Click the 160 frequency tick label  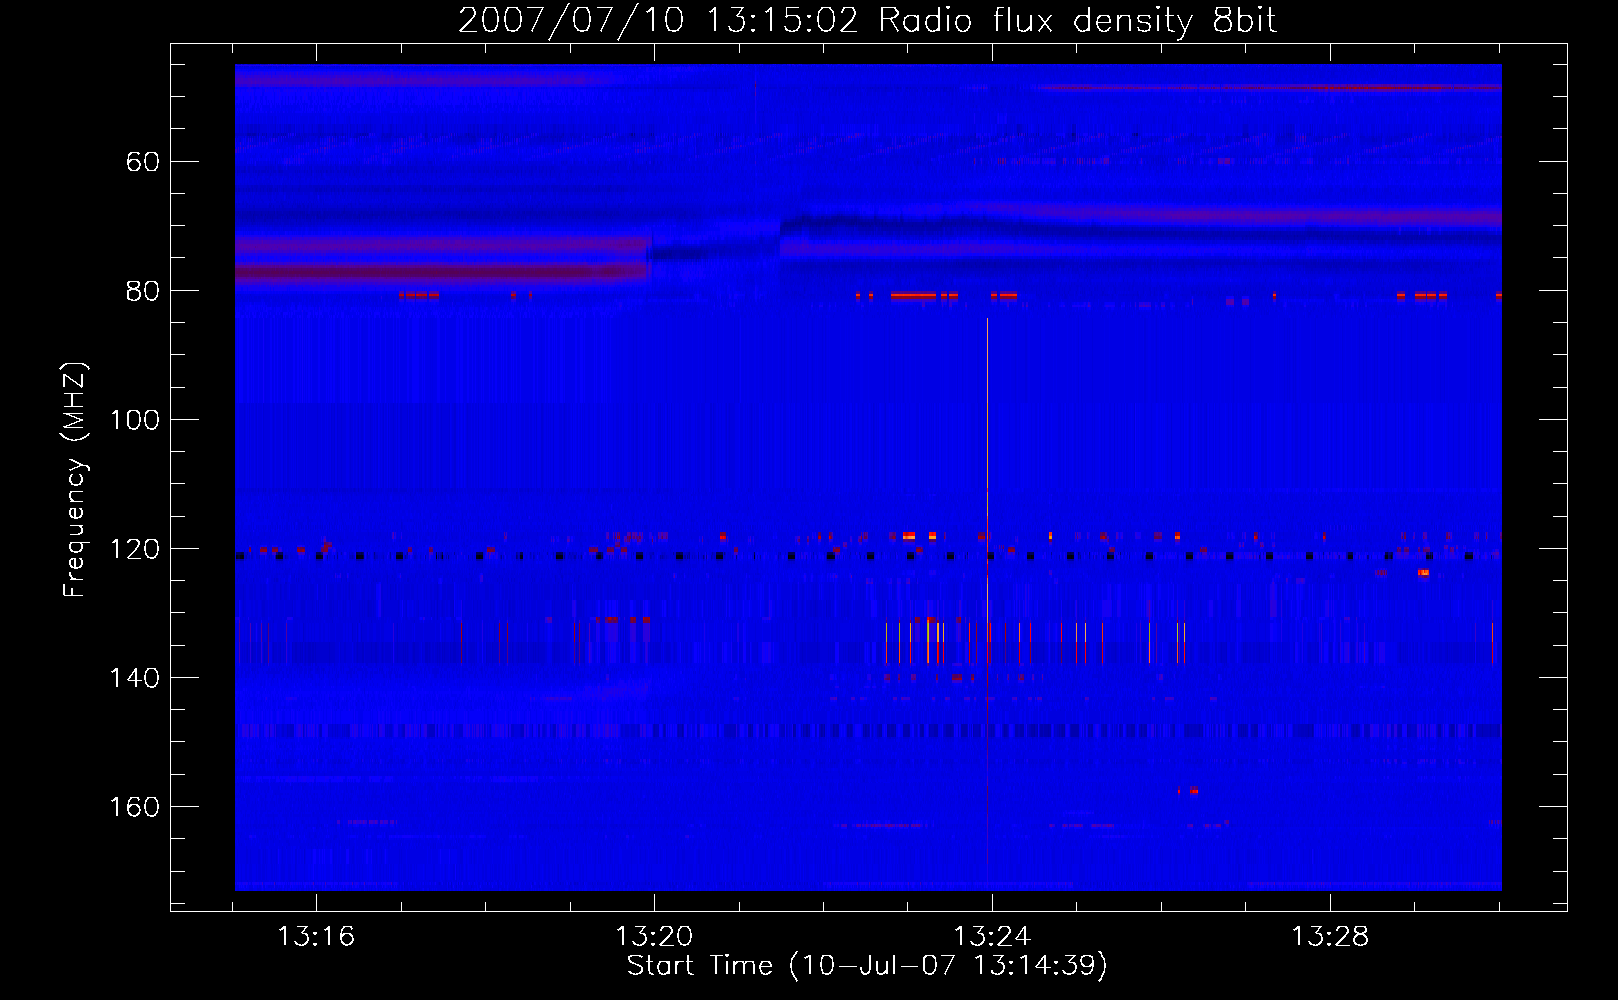pyautogui.click(x=135, y=807)
